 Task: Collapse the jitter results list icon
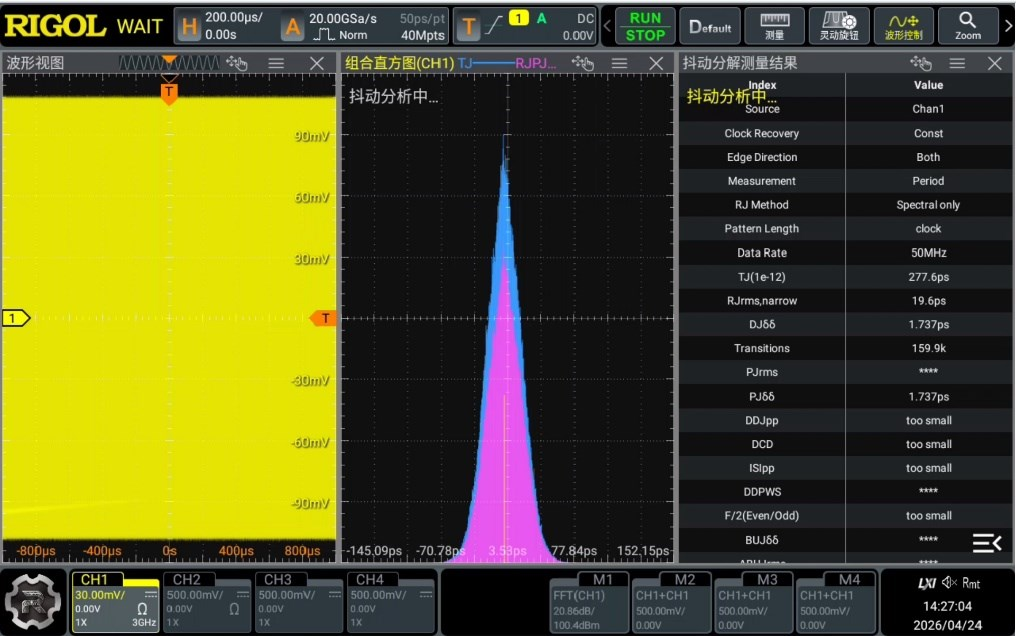coord(987,543)
